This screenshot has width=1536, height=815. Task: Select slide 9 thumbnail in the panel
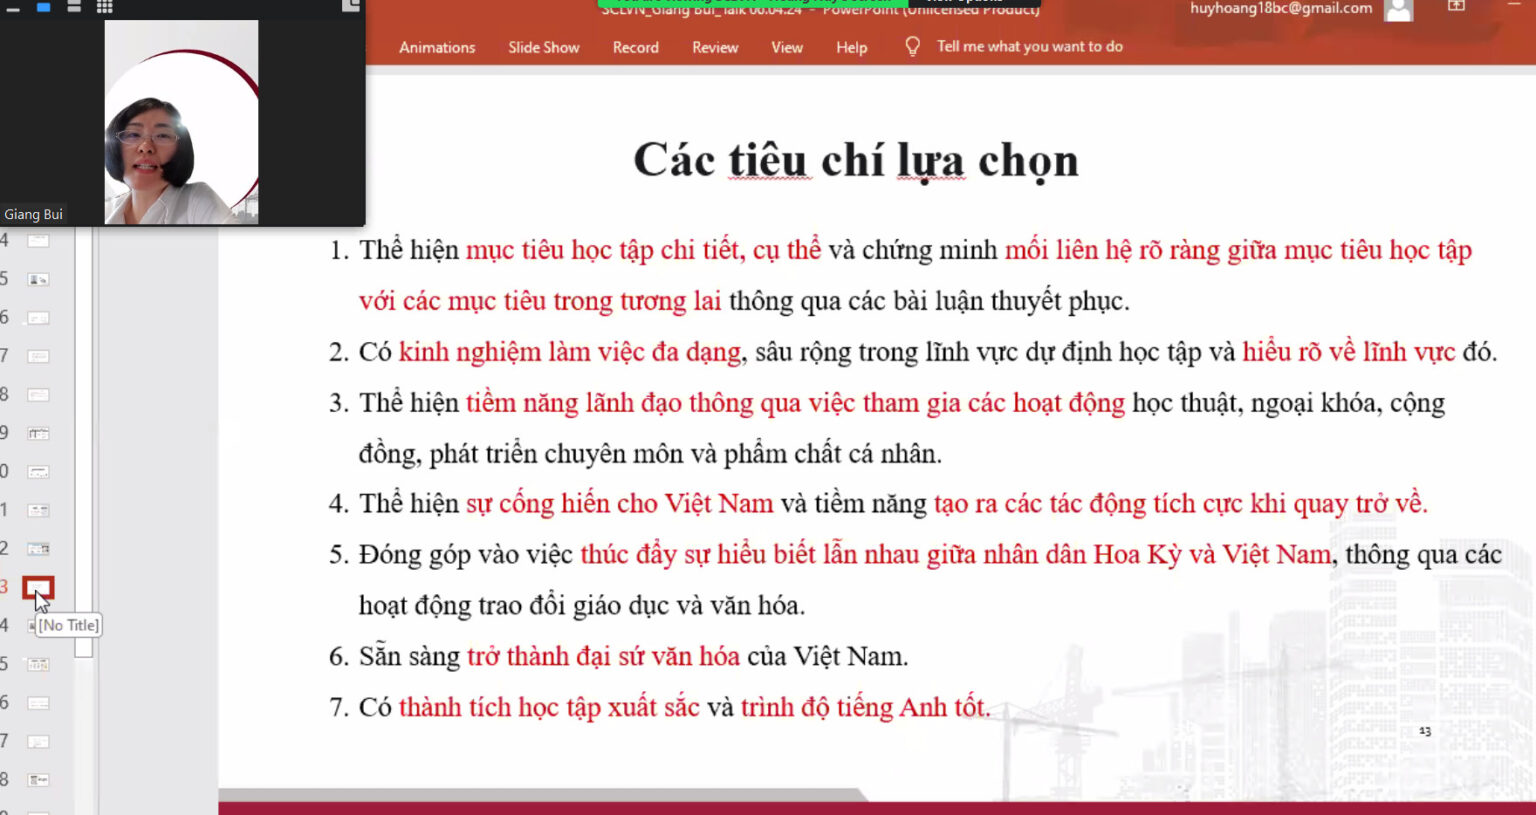pos(38,433)
